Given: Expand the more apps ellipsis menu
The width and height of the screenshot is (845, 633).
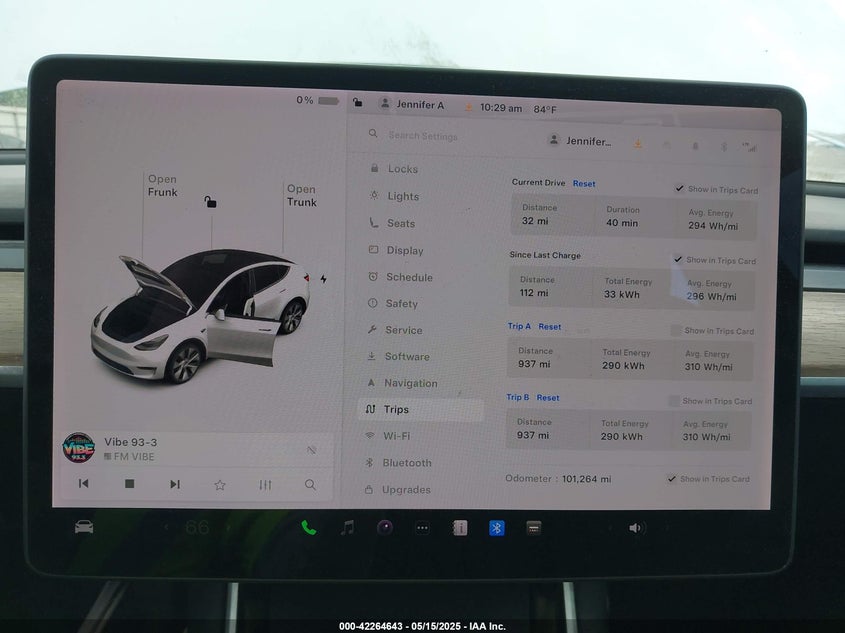Looking at the screenshot, I should click(422, 528).
